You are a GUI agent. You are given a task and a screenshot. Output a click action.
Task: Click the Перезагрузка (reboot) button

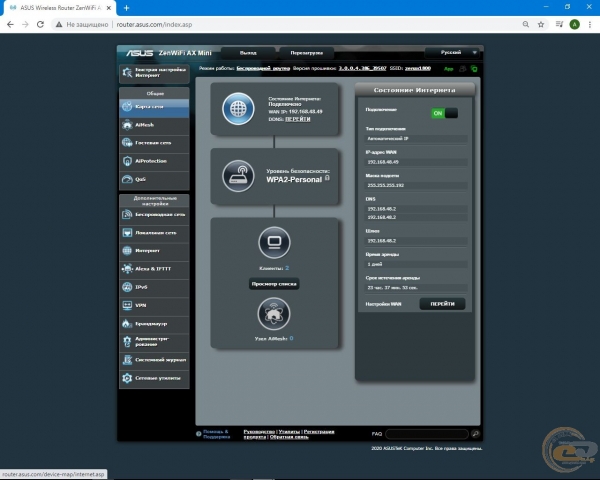coord(307,53)
